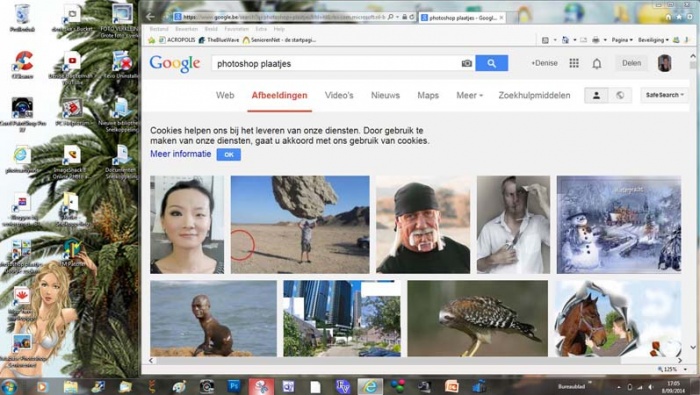Open Google notifications bell
The image size is (700, 395).
[x=596, y=63]
